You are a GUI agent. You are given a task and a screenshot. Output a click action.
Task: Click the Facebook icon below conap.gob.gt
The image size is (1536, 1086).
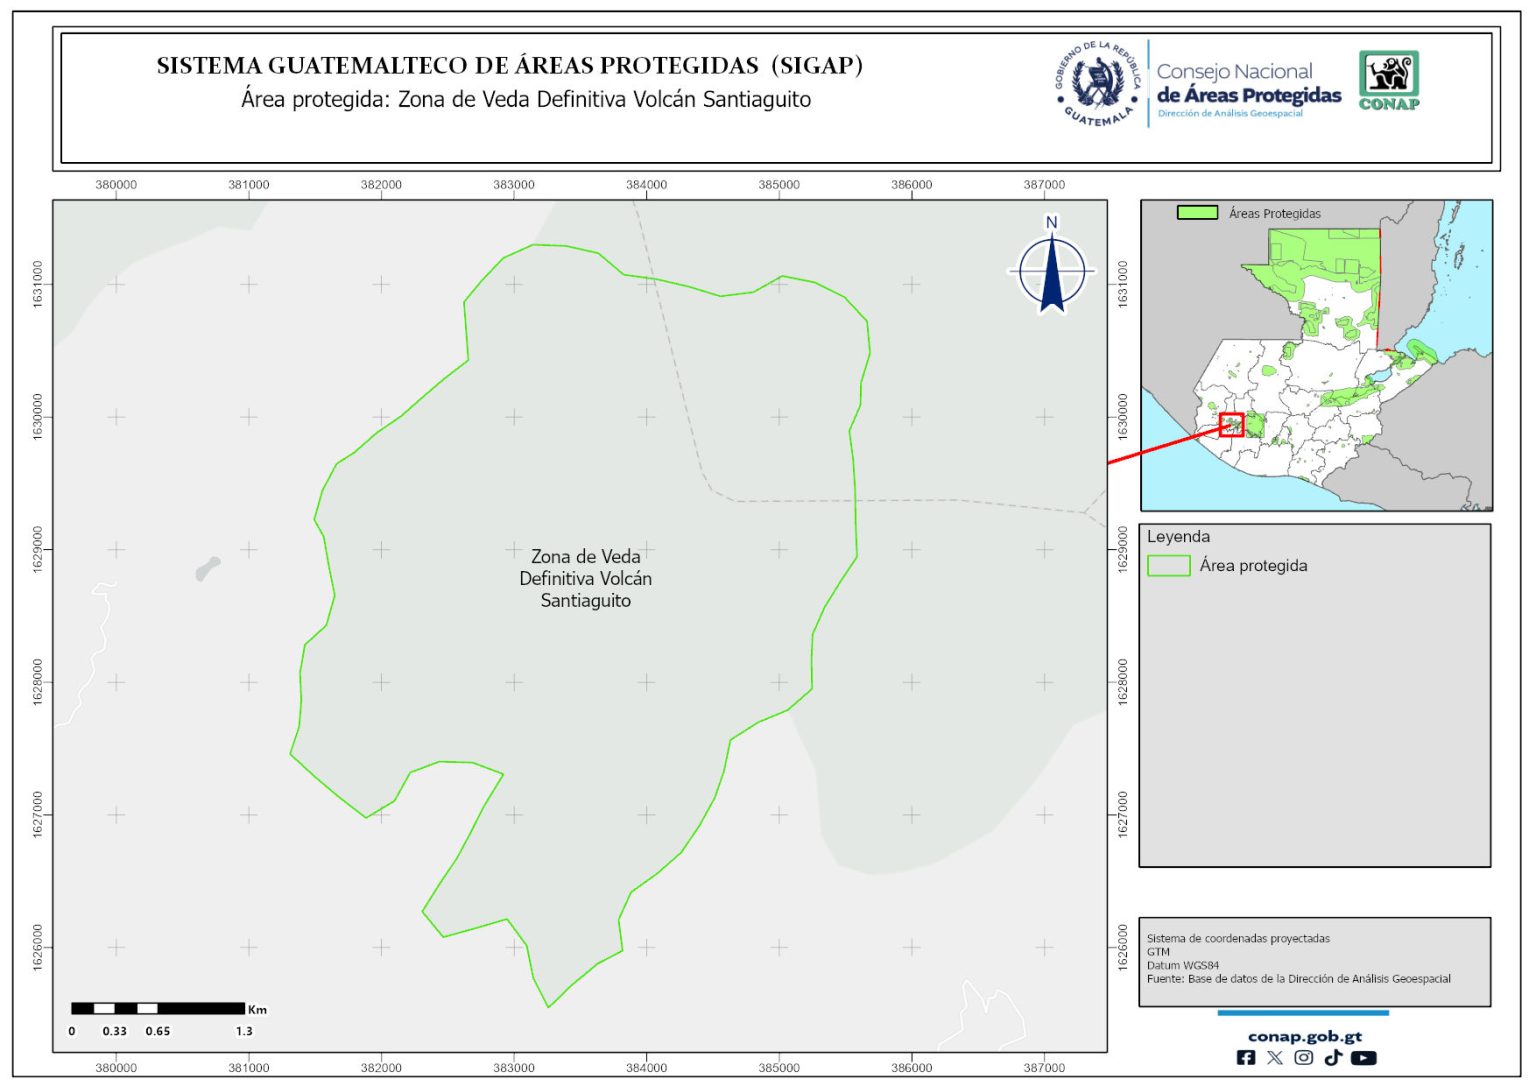pos(1246,1057)
